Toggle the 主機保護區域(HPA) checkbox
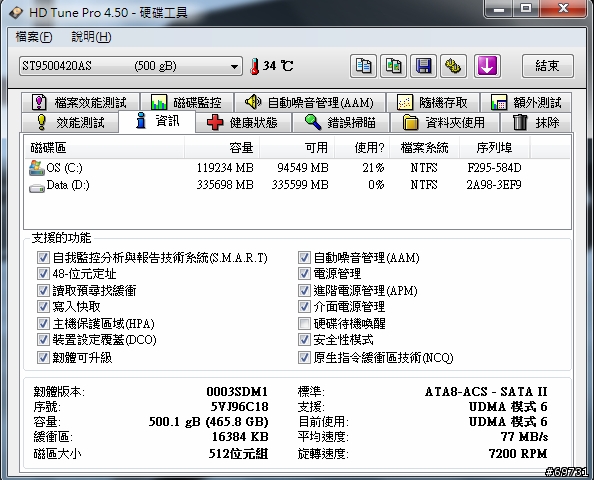This screenshot has height=480, width=594. pyautogui.click(x=43, y=324)
